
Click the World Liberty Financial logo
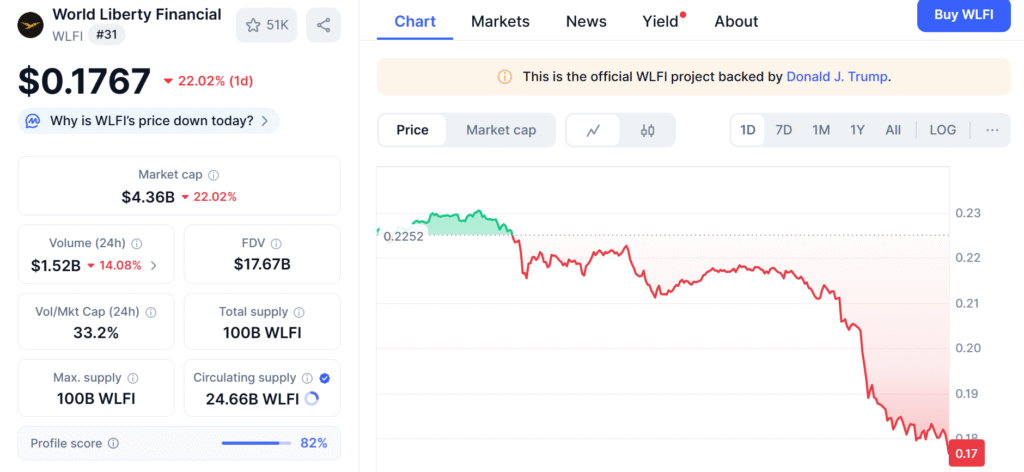(x=32, y=22)
